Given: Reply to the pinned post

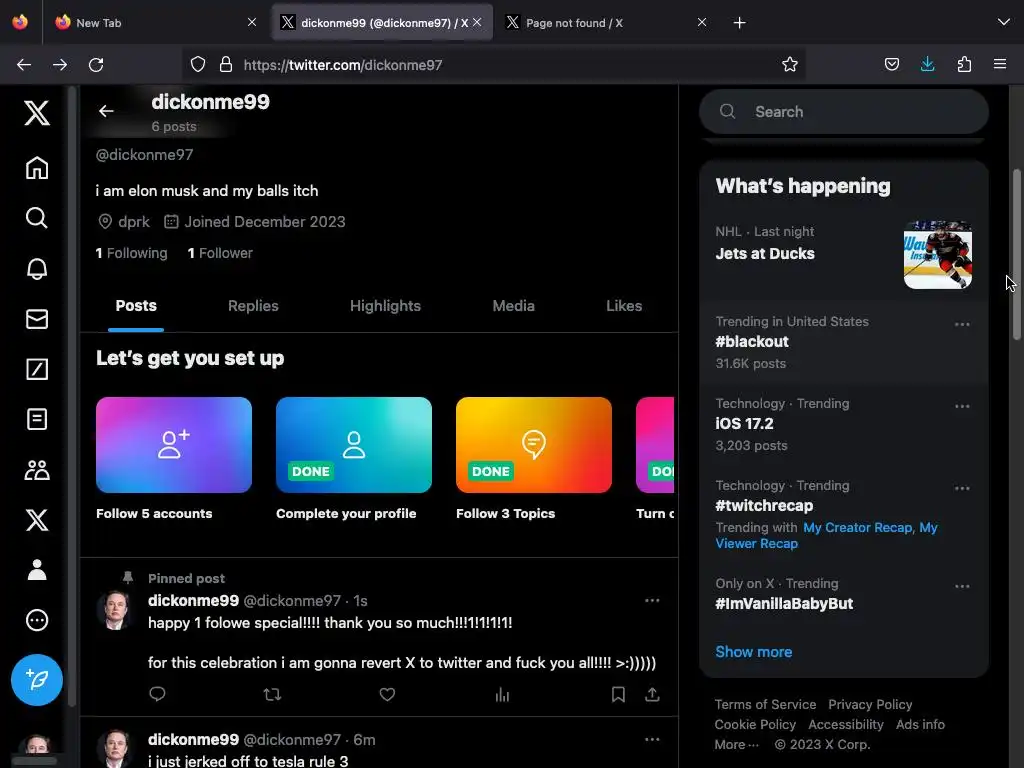Looking at the screenshot, I should pyautogui.click(x=157, y=694).
